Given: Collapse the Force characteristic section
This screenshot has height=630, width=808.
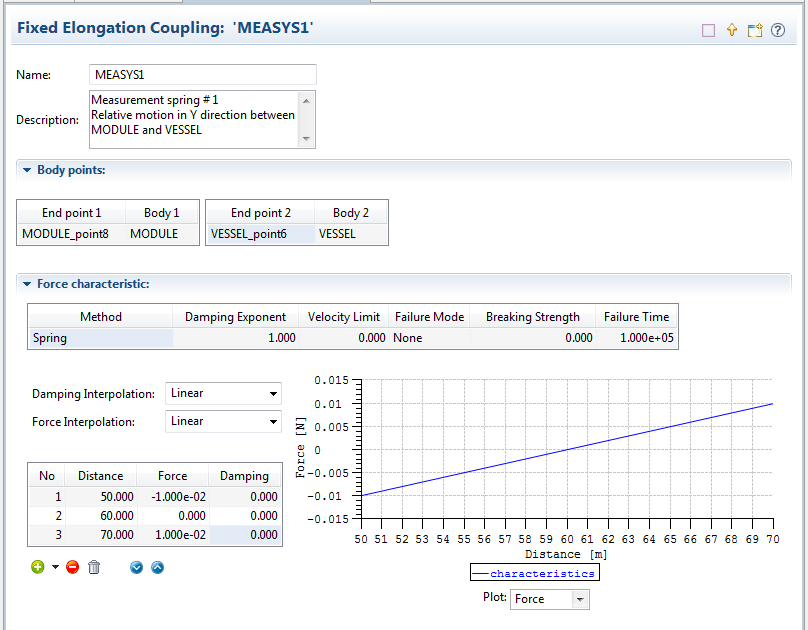Looking at the screenshot, I should (26, 284).
